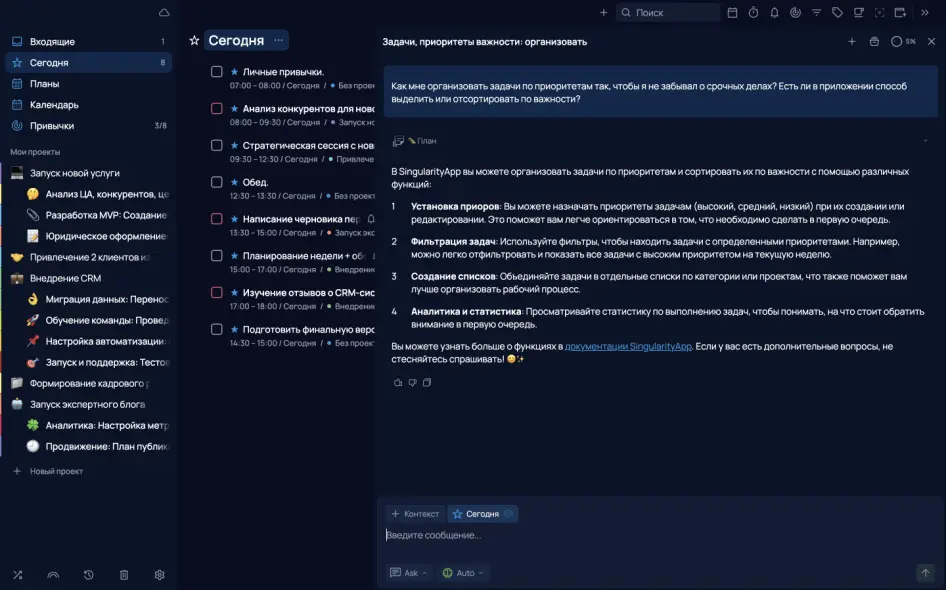Click the 'Контекст' add button
Viewport: 946px width, 590px height.
tap(415, 514)
